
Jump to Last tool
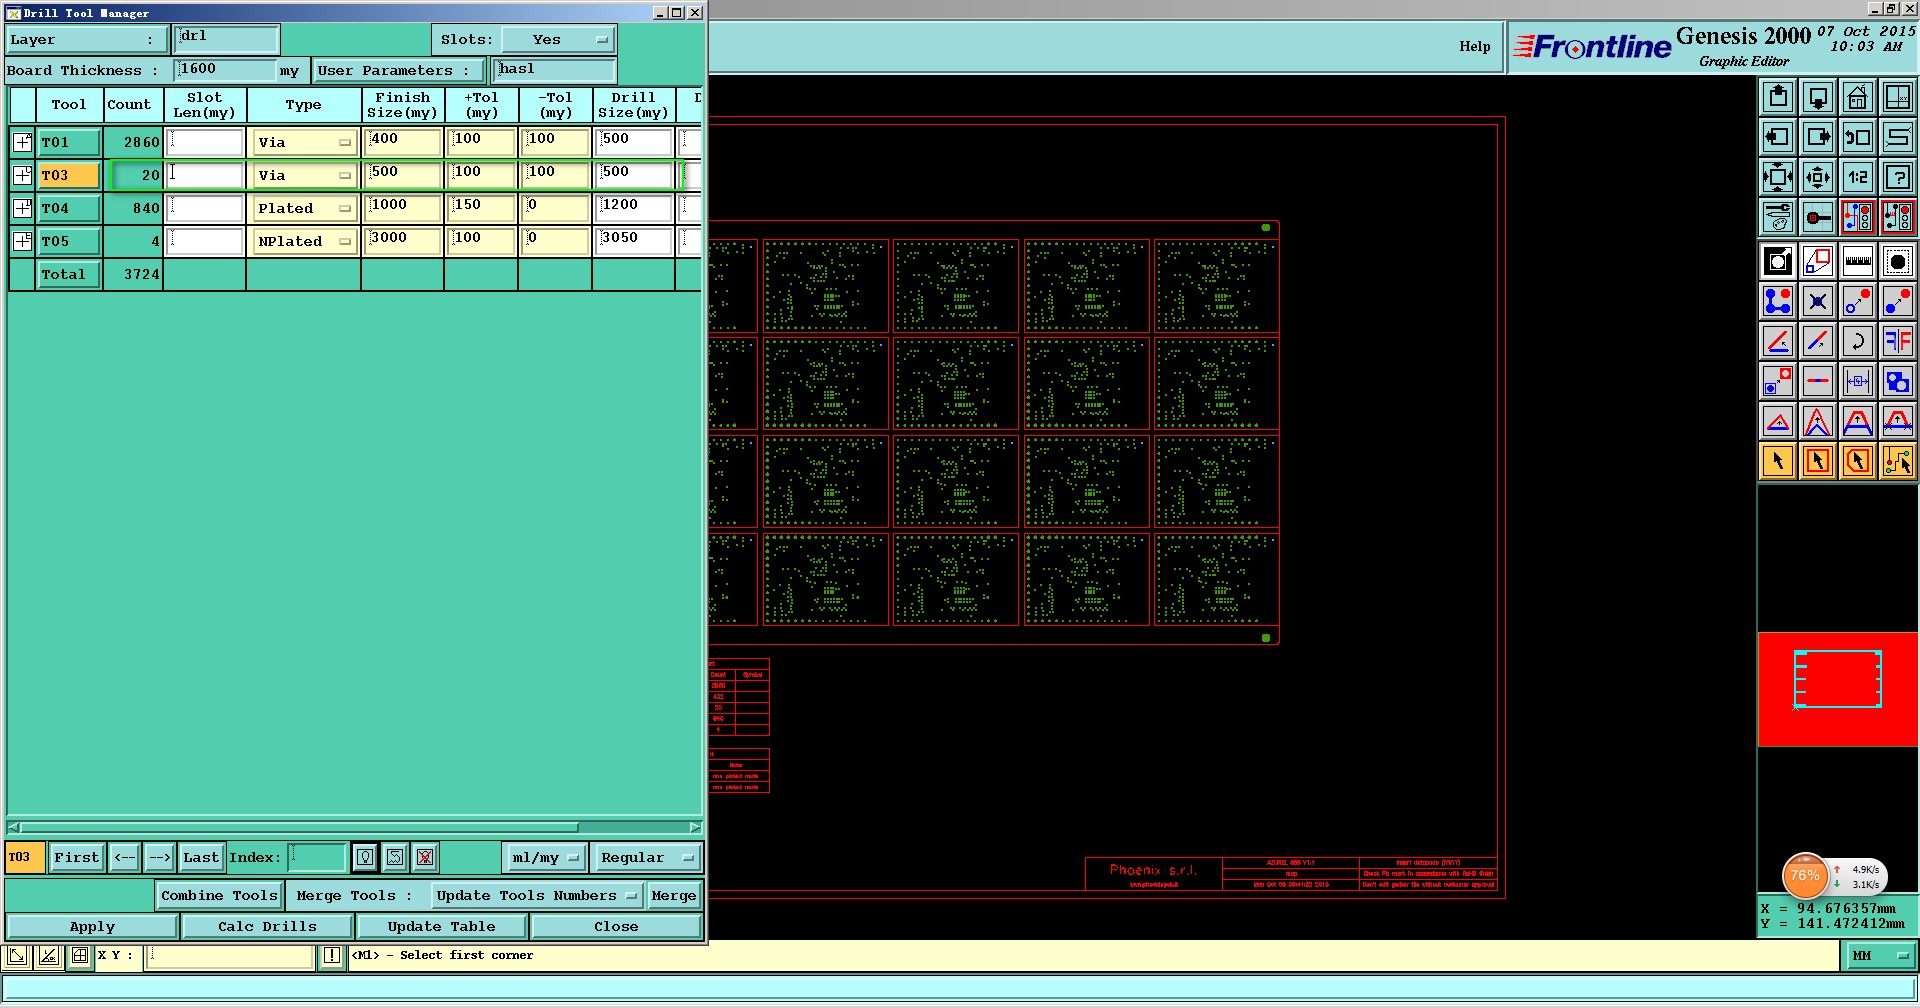coord(201,857)
